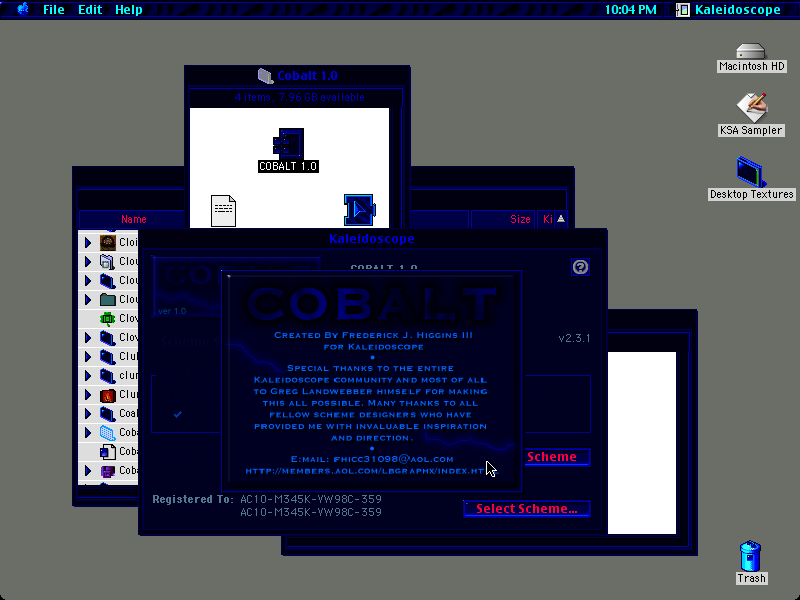Expand the lowercase clur row

[88, 376]
